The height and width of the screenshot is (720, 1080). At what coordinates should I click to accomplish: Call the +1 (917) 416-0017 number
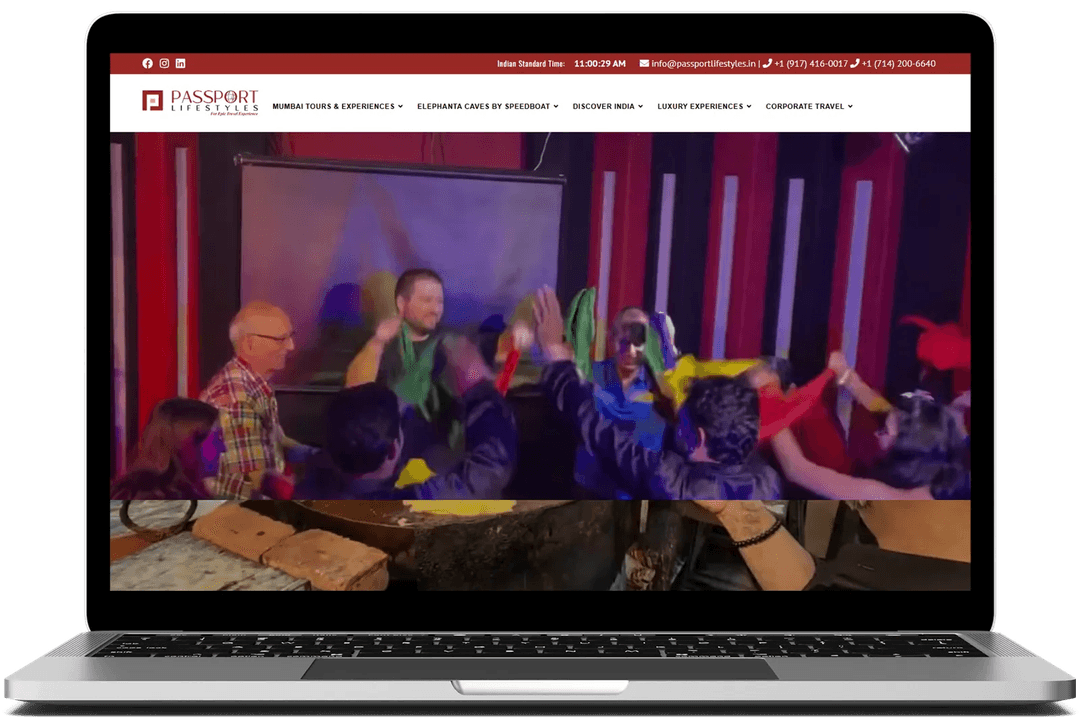pyautogui.click(x=811, y=63)
